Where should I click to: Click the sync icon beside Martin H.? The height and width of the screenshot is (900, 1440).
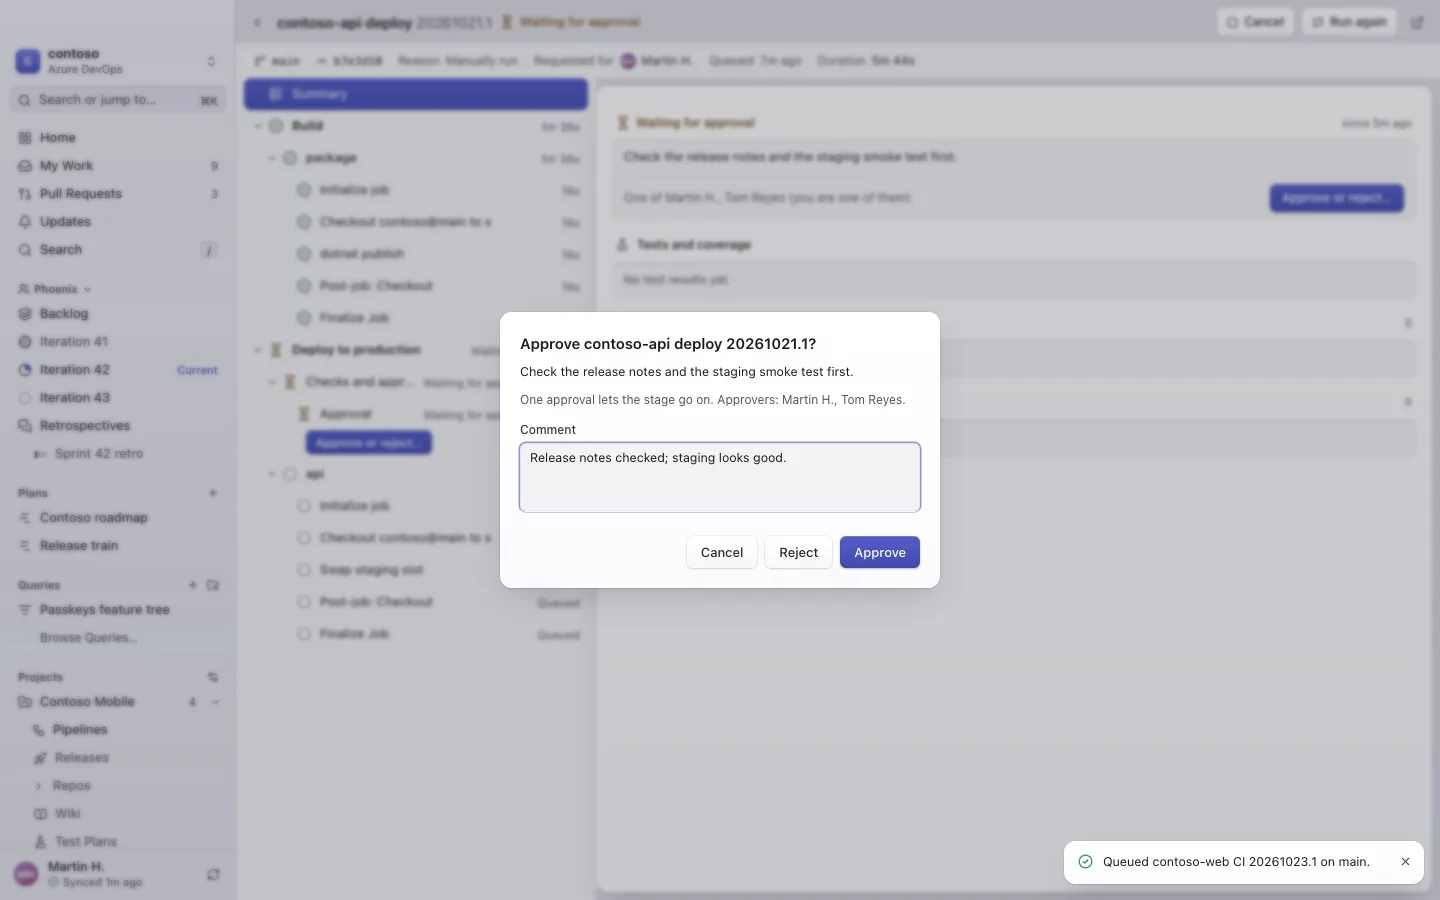213,874
